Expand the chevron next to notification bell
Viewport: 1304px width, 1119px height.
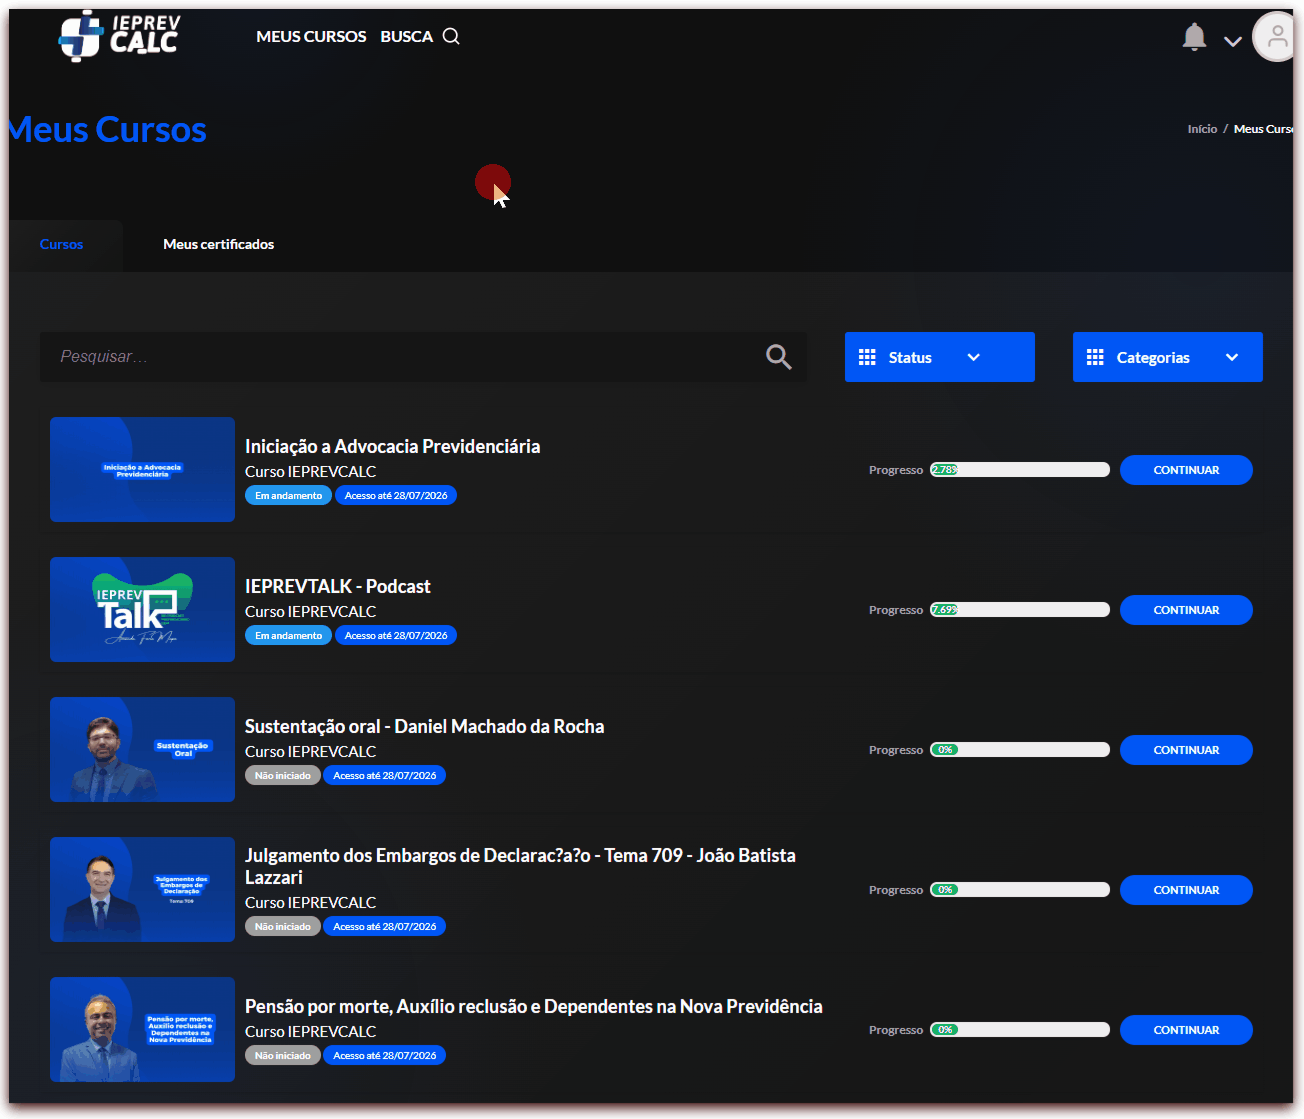click(x=1233, y=41)
